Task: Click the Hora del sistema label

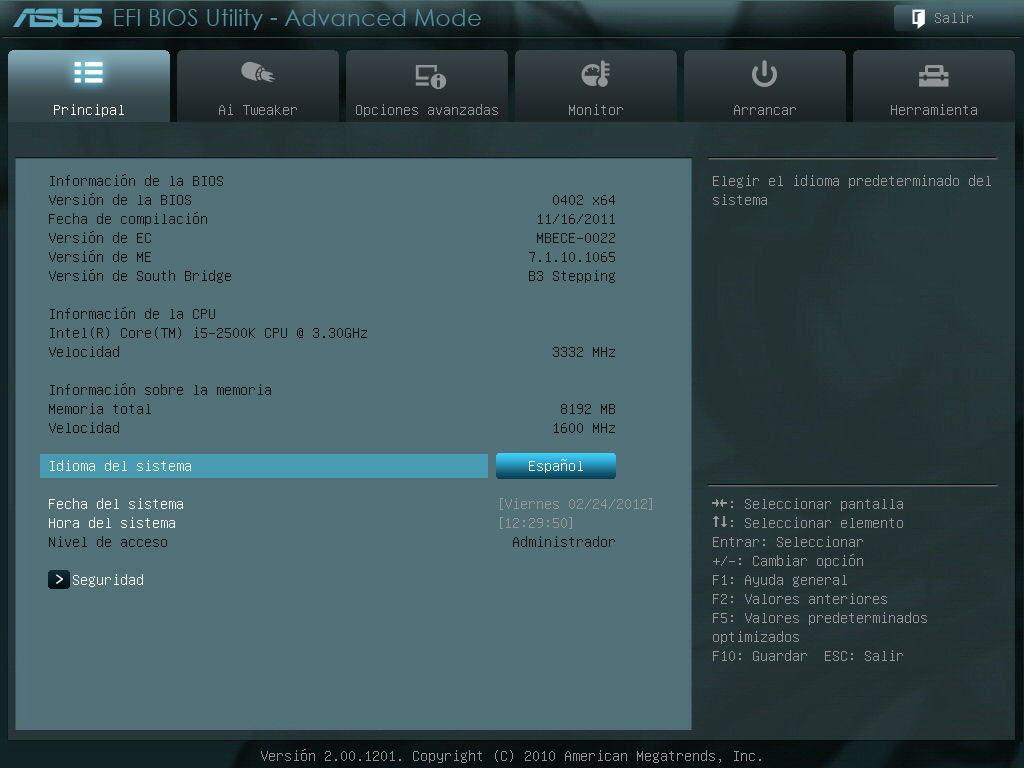Action: point(112,522)
